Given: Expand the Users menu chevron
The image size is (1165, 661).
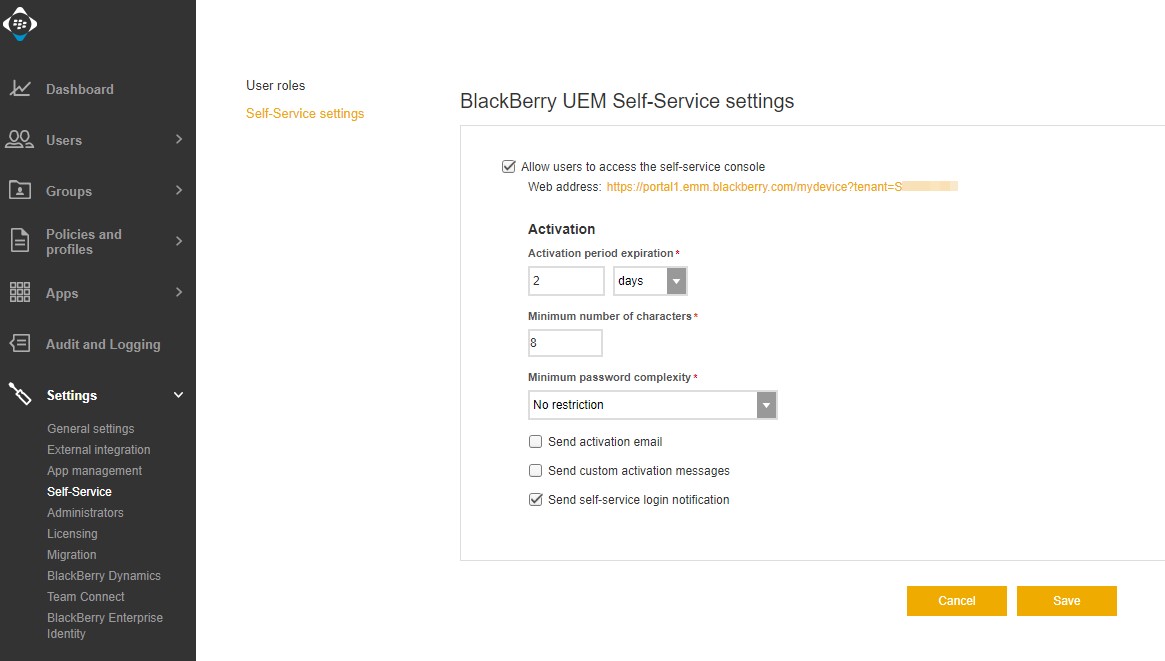Looking at the screenshot, I should click(179, 139).
